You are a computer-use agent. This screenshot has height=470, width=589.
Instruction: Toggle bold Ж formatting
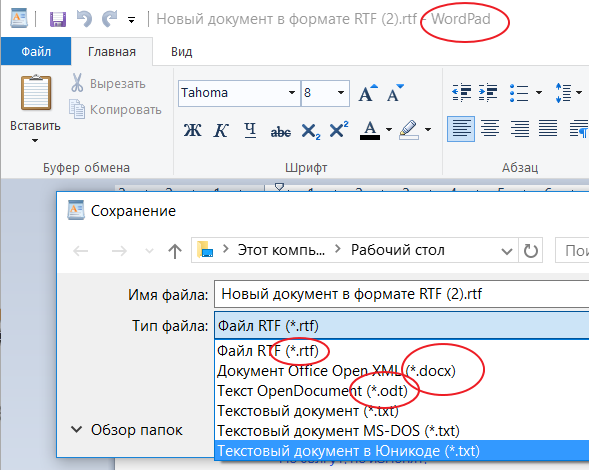193,130
